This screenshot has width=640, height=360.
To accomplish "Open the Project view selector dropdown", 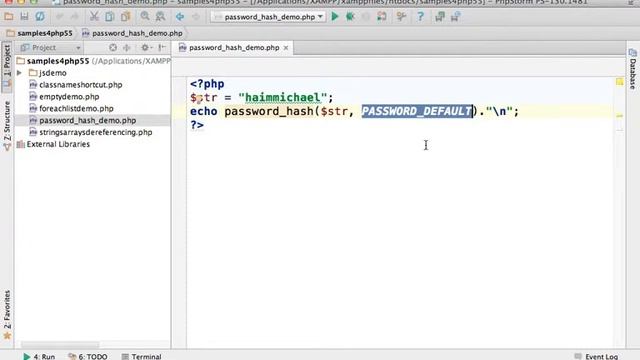I will (x=51, y=48).
